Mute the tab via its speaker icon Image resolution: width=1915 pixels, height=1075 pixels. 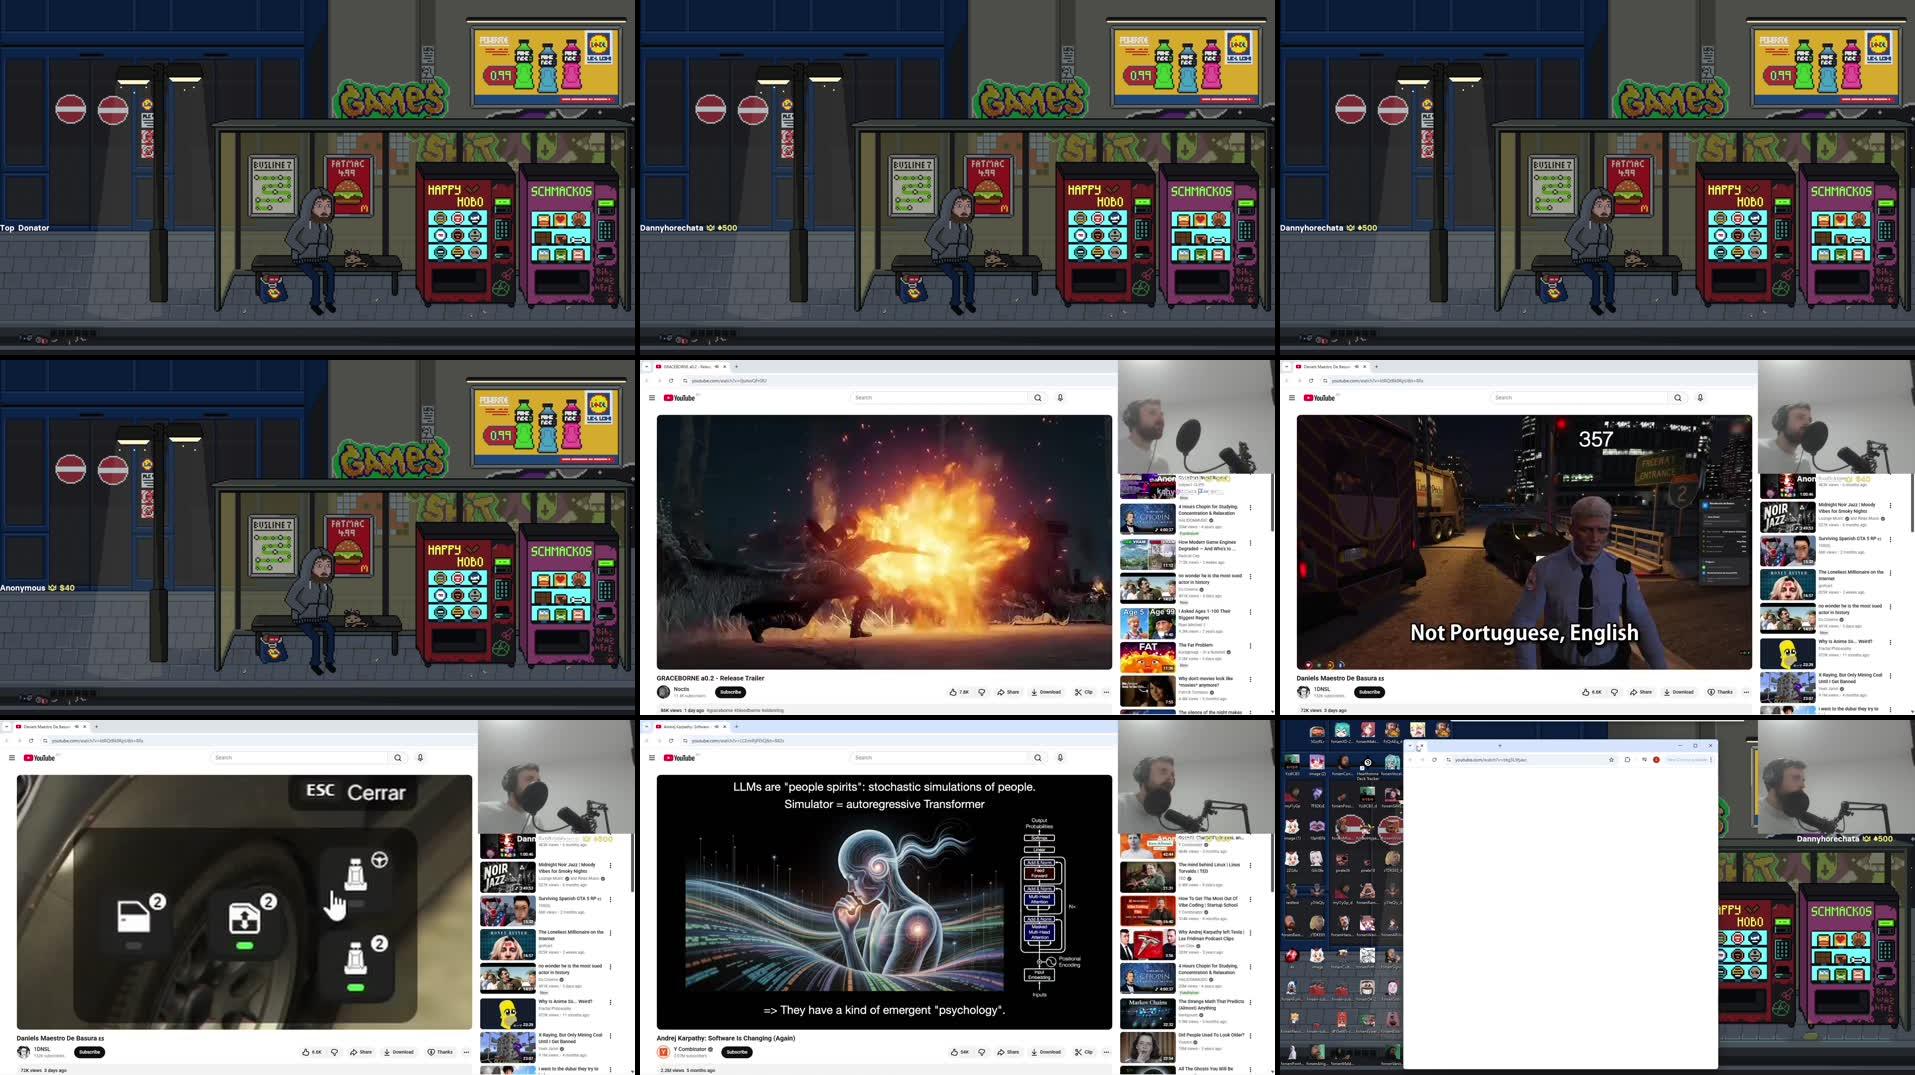coord(717,367)
